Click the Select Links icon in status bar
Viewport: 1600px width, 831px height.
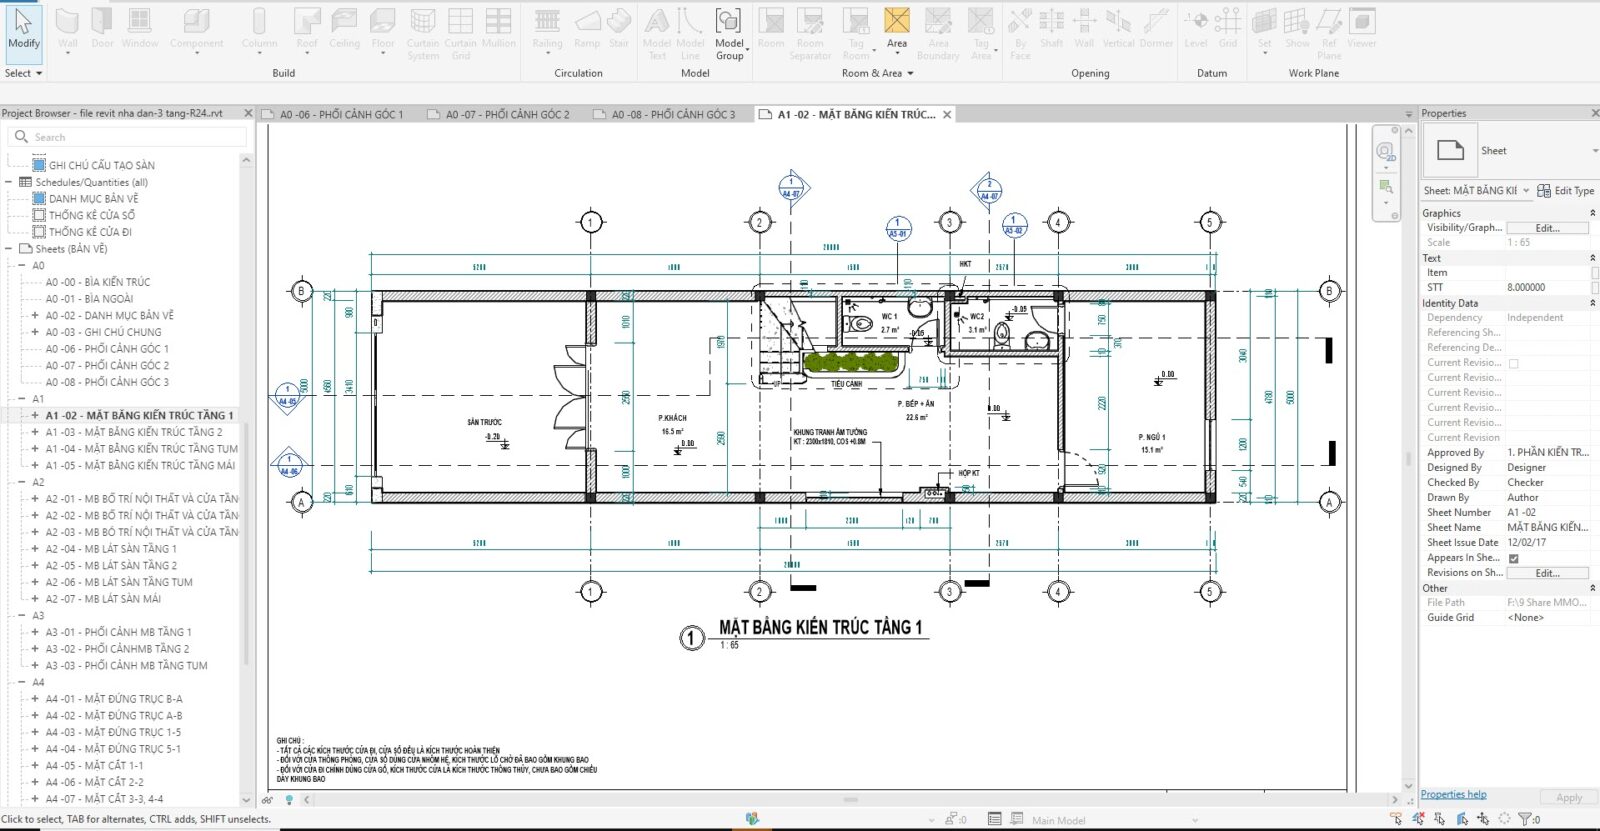click(1397, 819)
